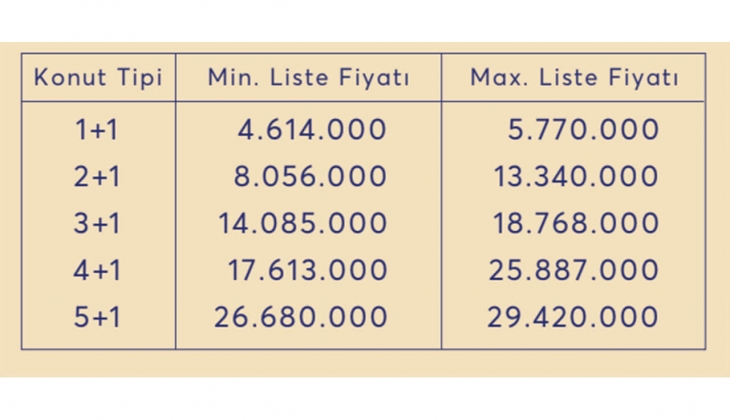Select the 17.613.000 price value
The width and height of the screenshot is (730, 420).
click(x=303, y=271)
